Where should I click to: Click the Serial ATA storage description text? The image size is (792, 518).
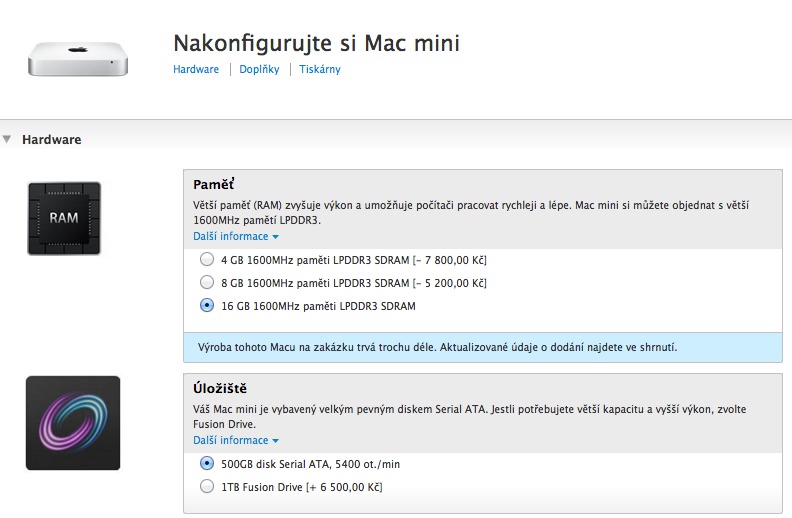470,417
